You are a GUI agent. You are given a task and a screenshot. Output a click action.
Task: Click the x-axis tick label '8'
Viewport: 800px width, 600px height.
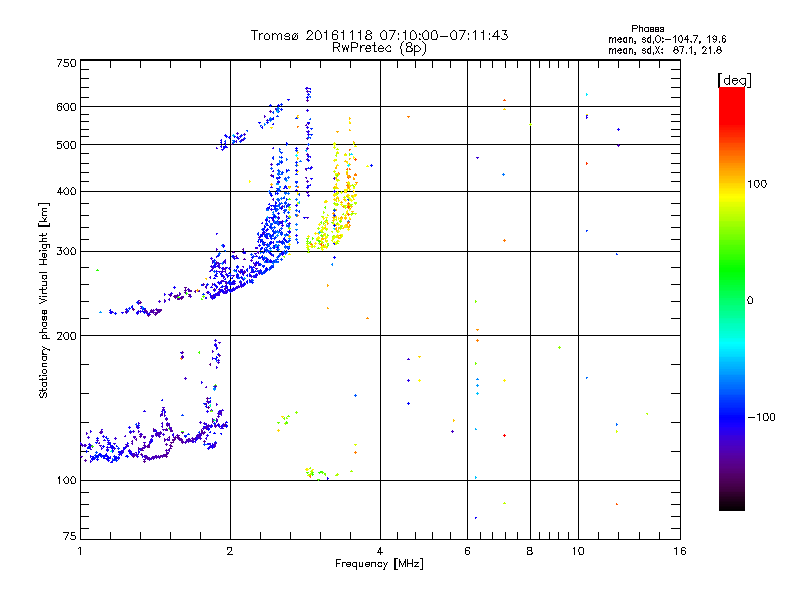point(530,551)
